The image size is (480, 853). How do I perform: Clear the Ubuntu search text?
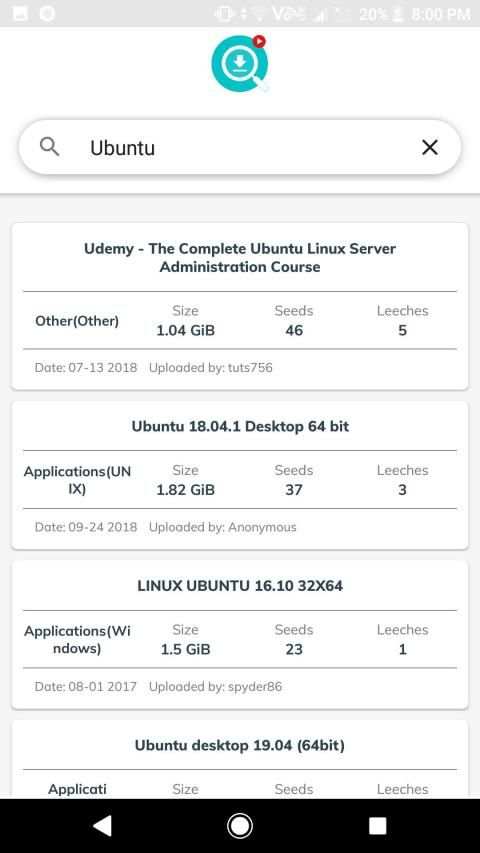pos(430,147)
